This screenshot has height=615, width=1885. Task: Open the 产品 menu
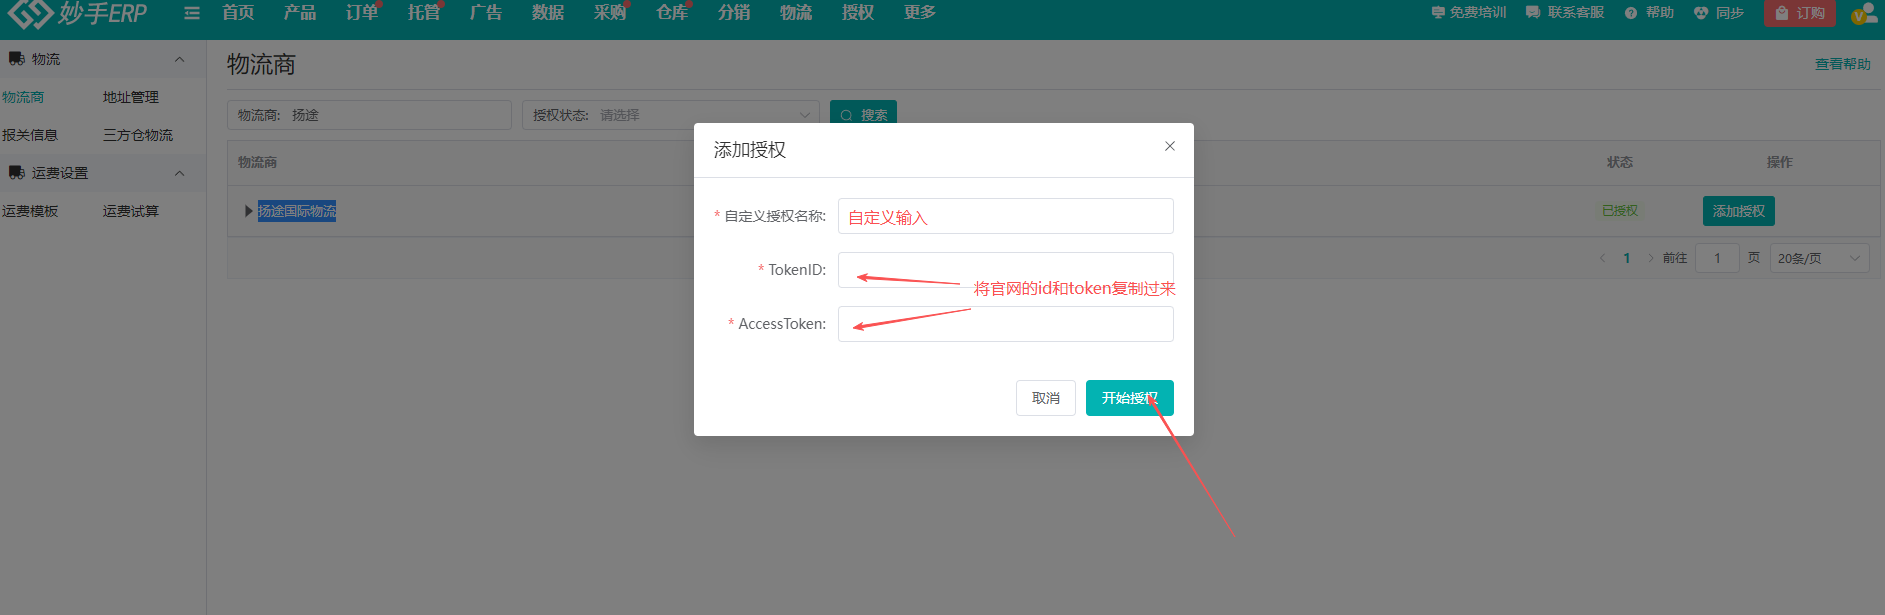pos(300,13)
